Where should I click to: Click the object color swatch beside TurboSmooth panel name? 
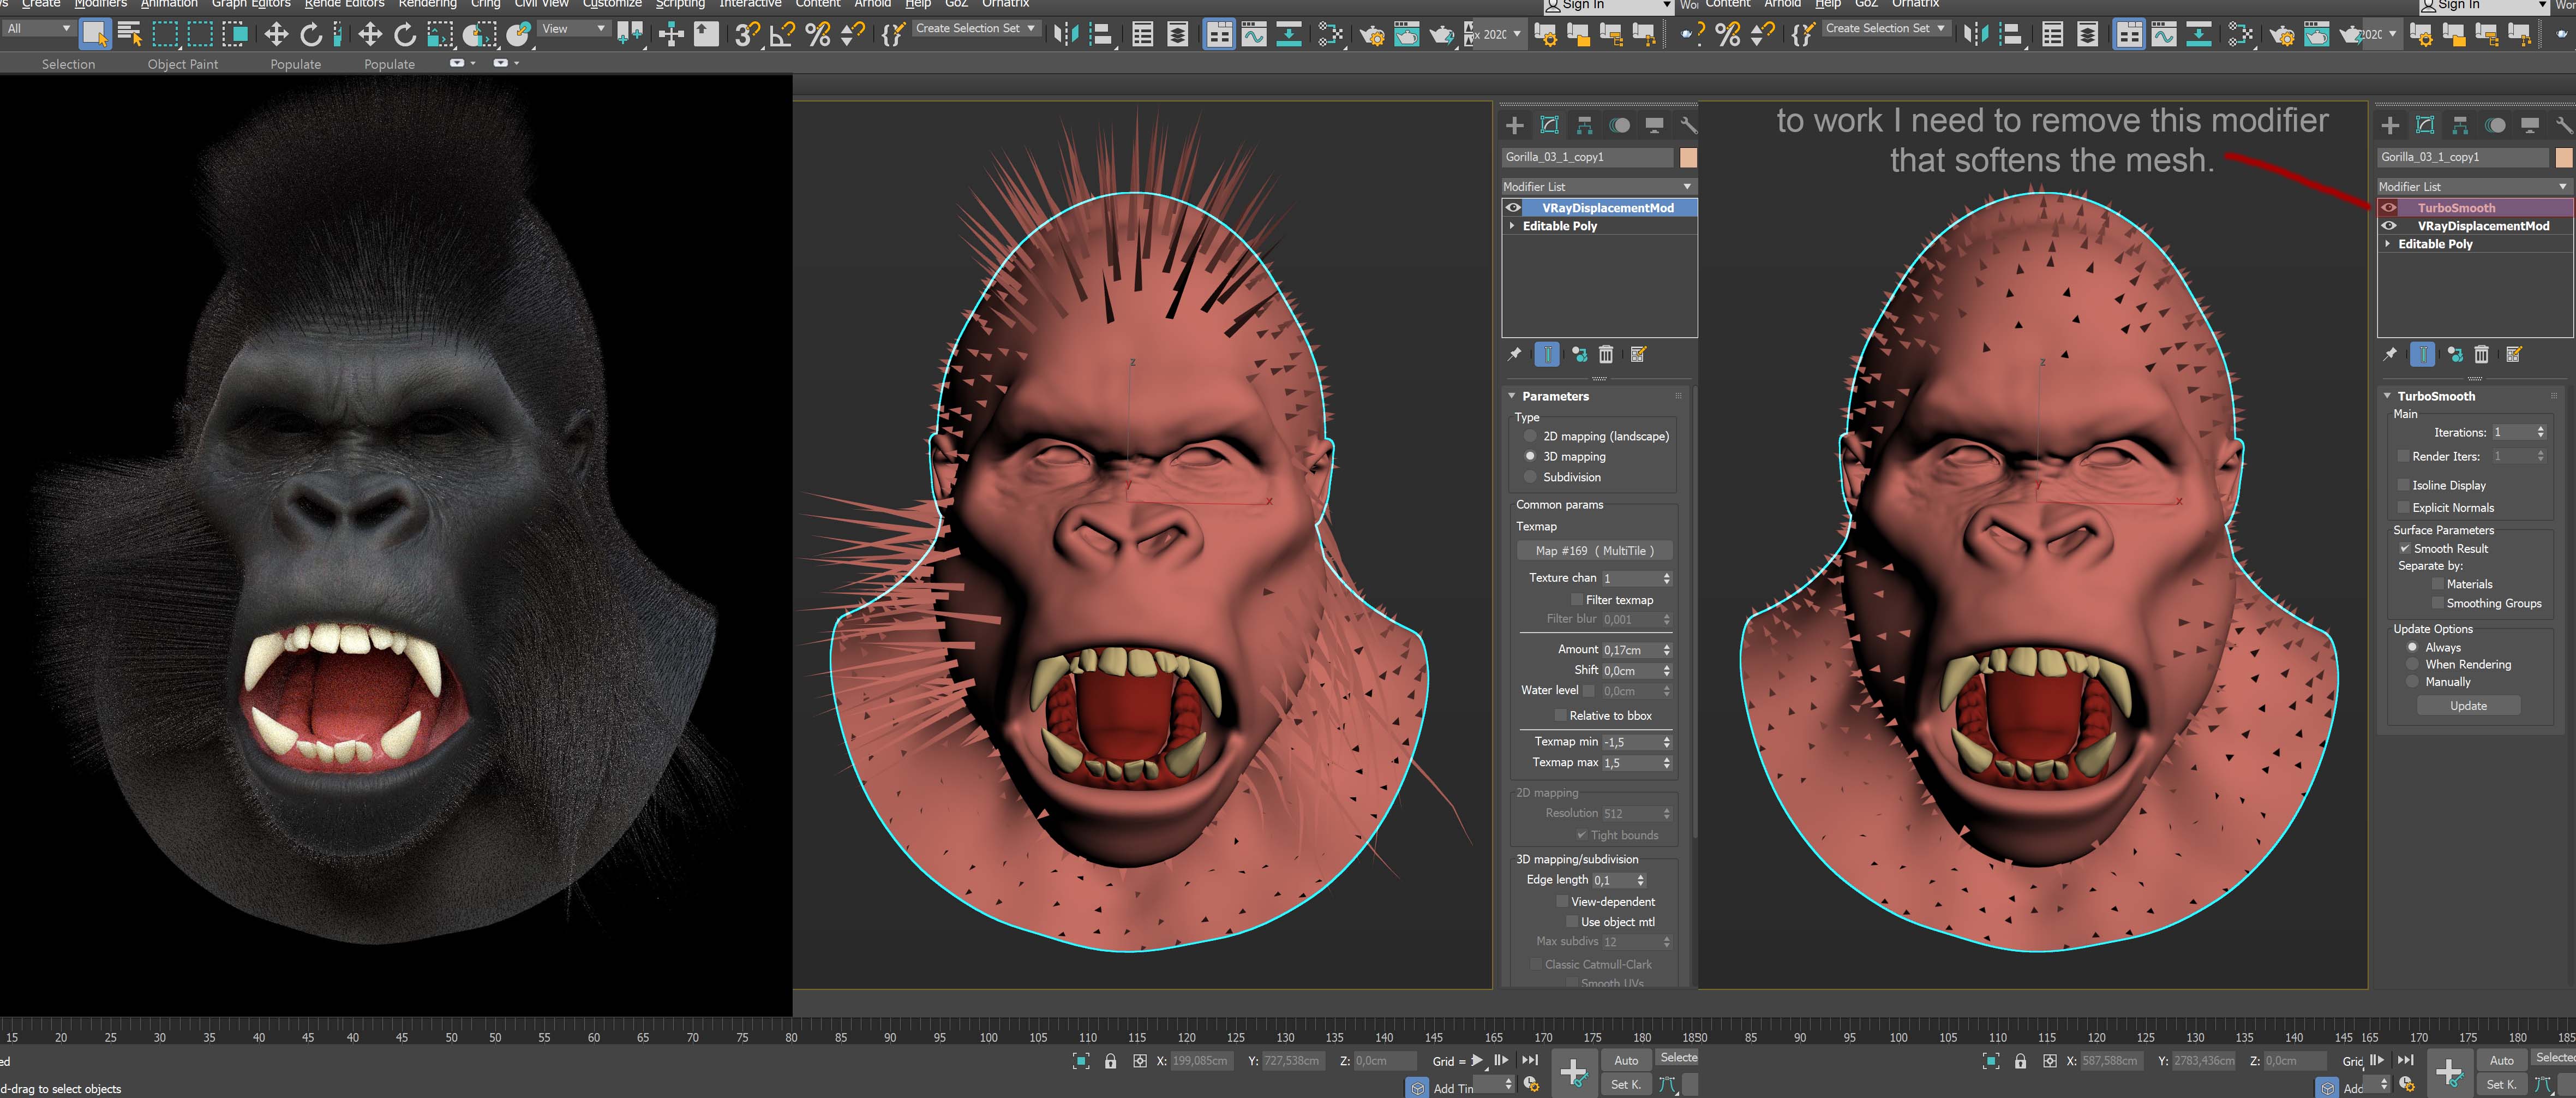point(2564,157)
